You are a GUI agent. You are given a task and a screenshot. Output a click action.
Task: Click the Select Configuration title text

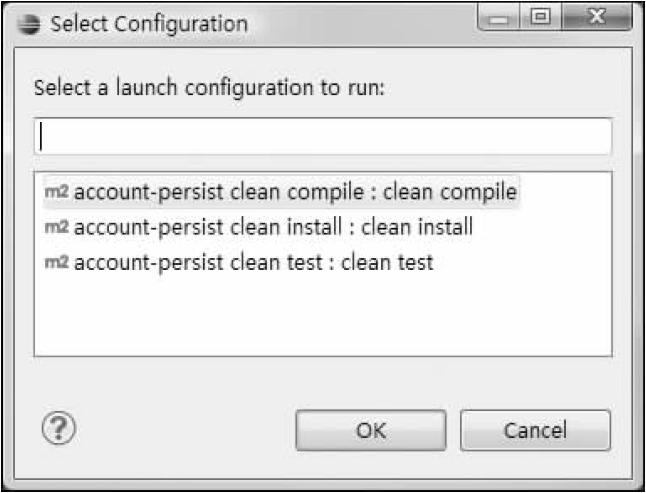(148, 22)
